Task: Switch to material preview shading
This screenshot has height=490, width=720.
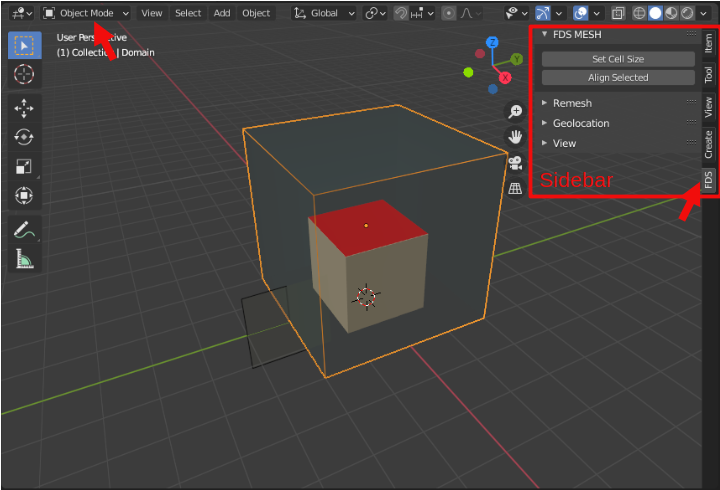Action: pyautogui.click(x=671, y=13)
